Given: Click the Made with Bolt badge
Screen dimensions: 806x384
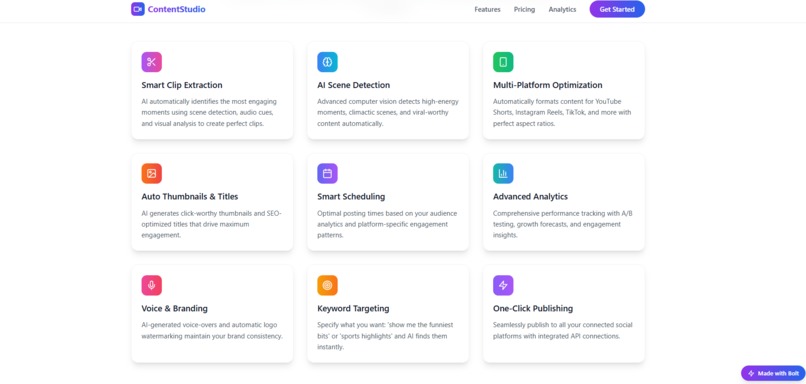Looking at the screenshot, I should [773, 373].
